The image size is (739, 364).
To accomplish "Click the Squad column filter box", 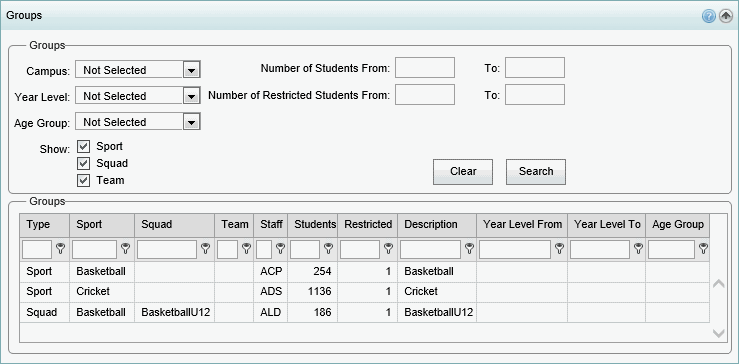I will click(167, 249).
